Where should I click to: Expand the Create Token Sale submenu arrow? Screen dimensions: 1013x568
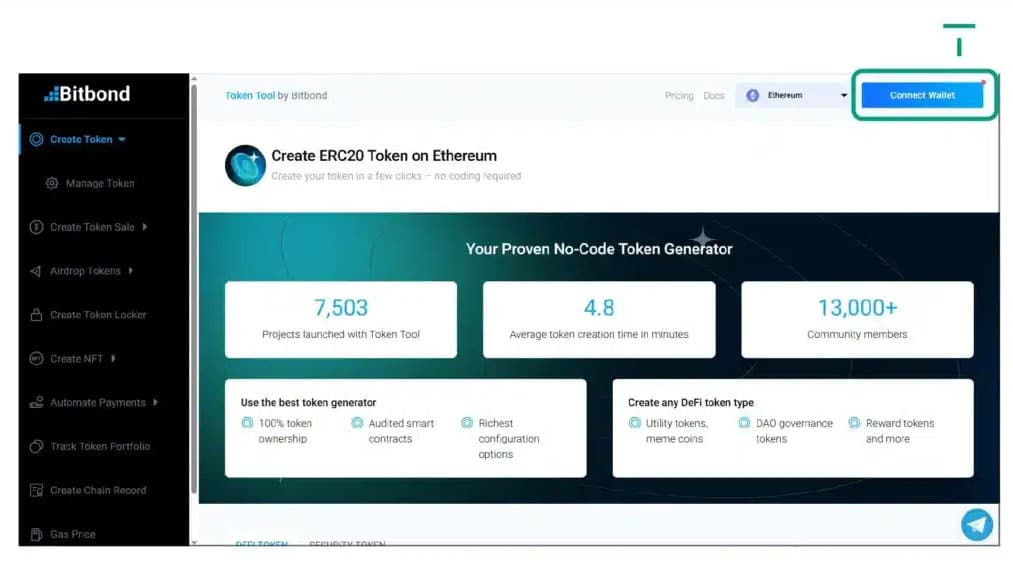145,227
